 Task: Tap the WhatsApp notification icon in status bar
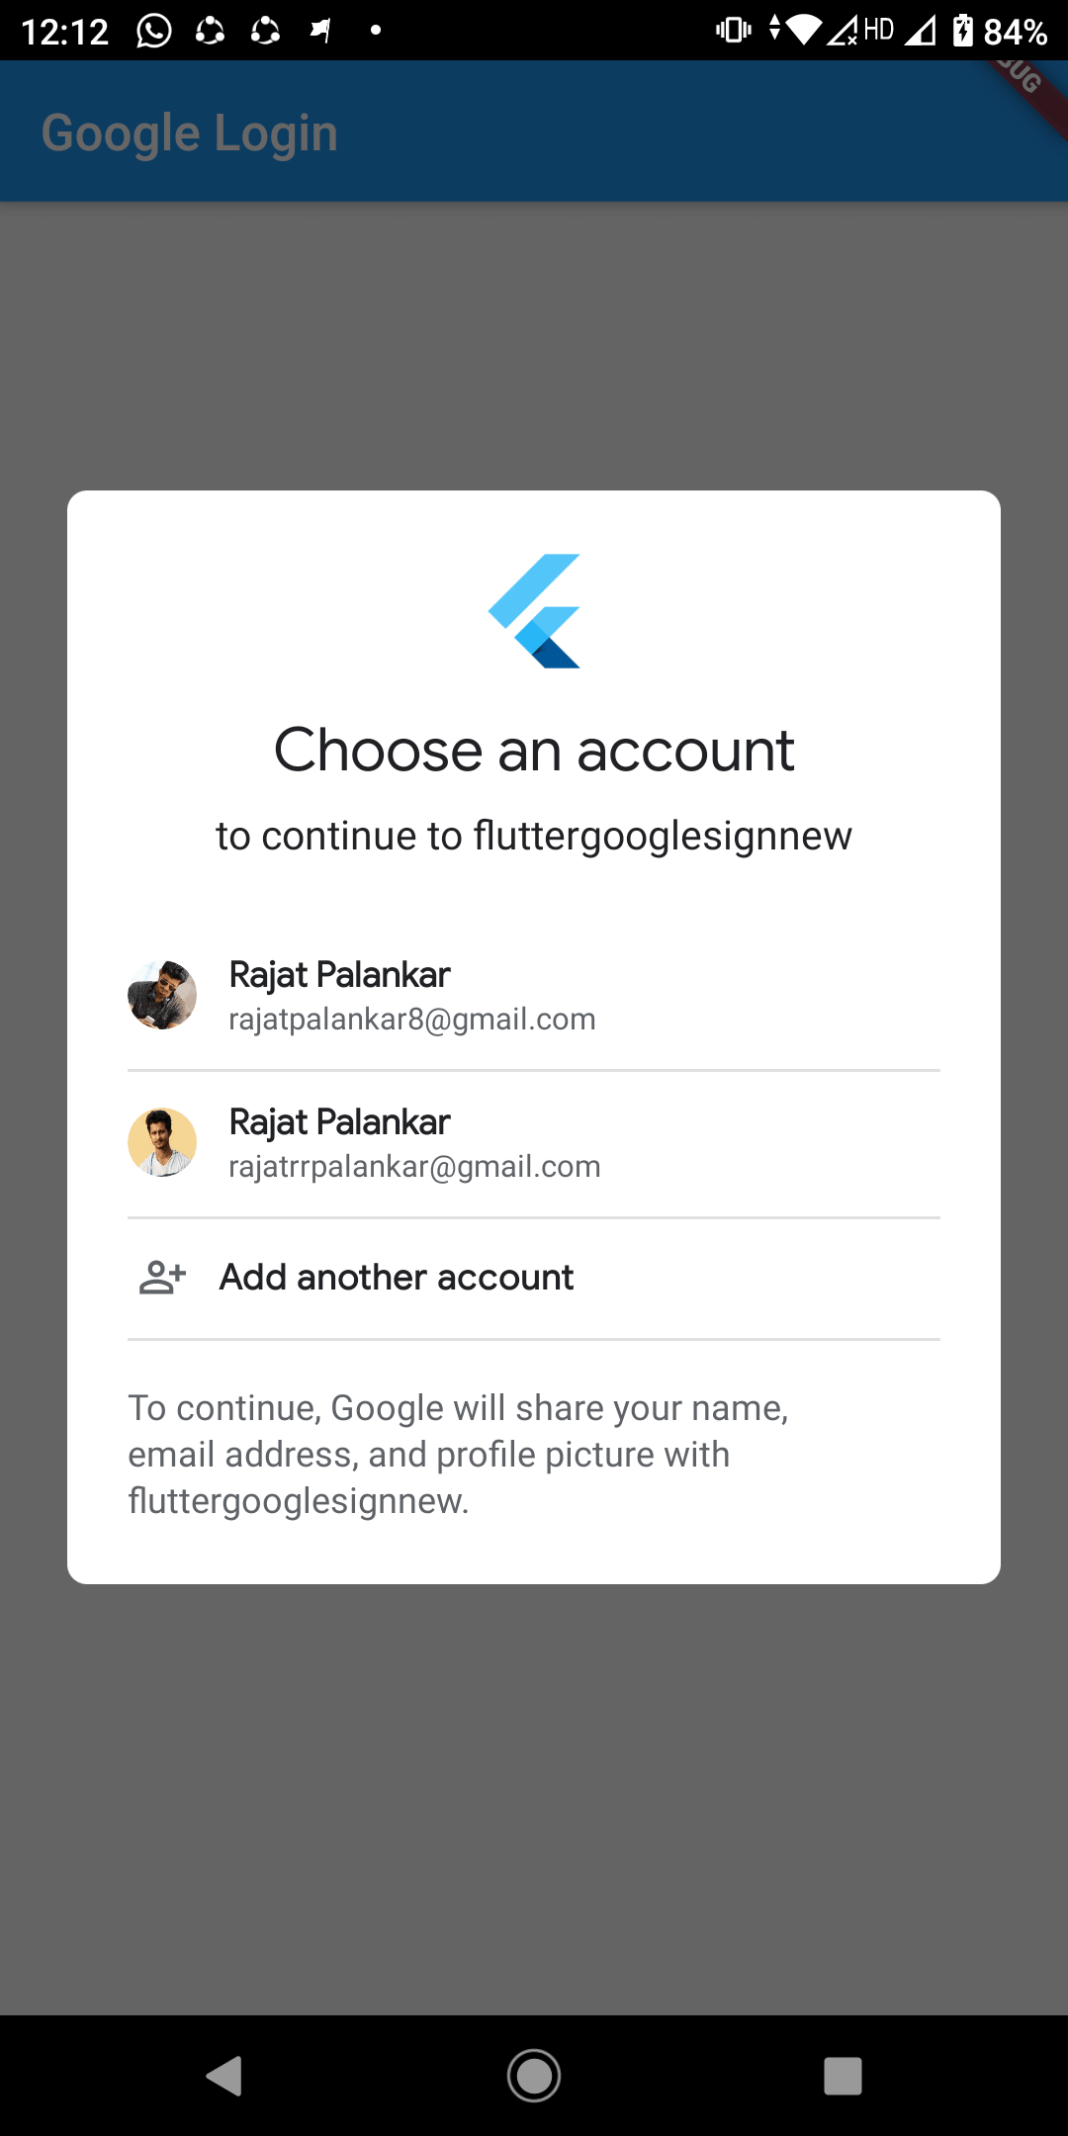click(154, 31)
